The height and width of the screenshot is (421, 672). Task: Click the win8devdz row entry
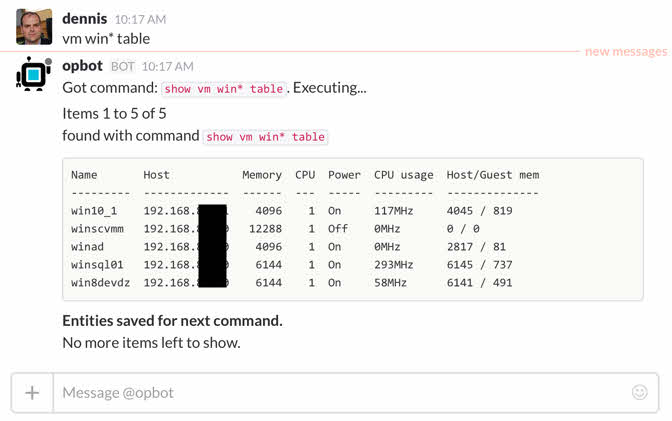(x=291, y=283)
